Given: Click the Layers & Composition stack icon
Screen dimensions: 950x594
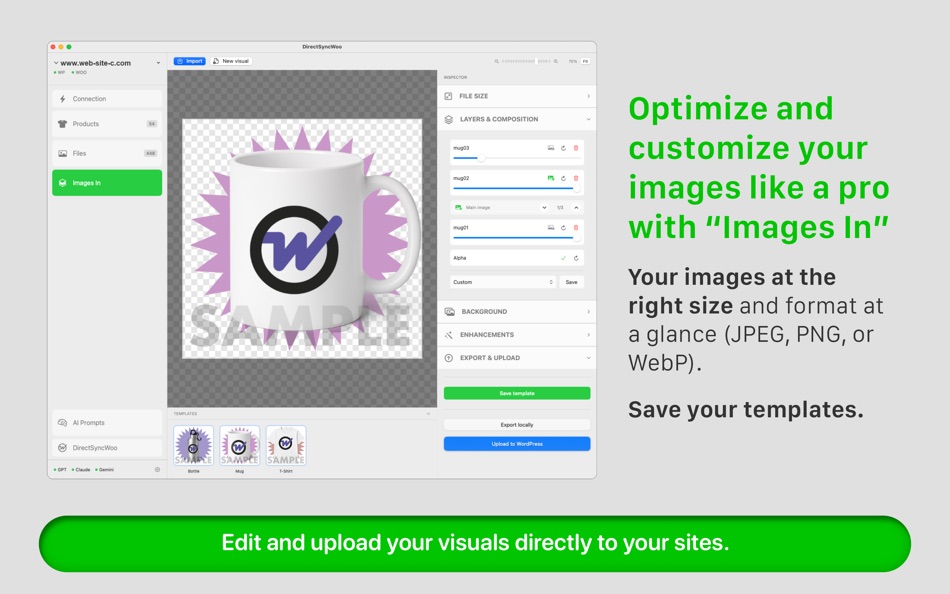Looking at the screenshot, I should [449, 119].
